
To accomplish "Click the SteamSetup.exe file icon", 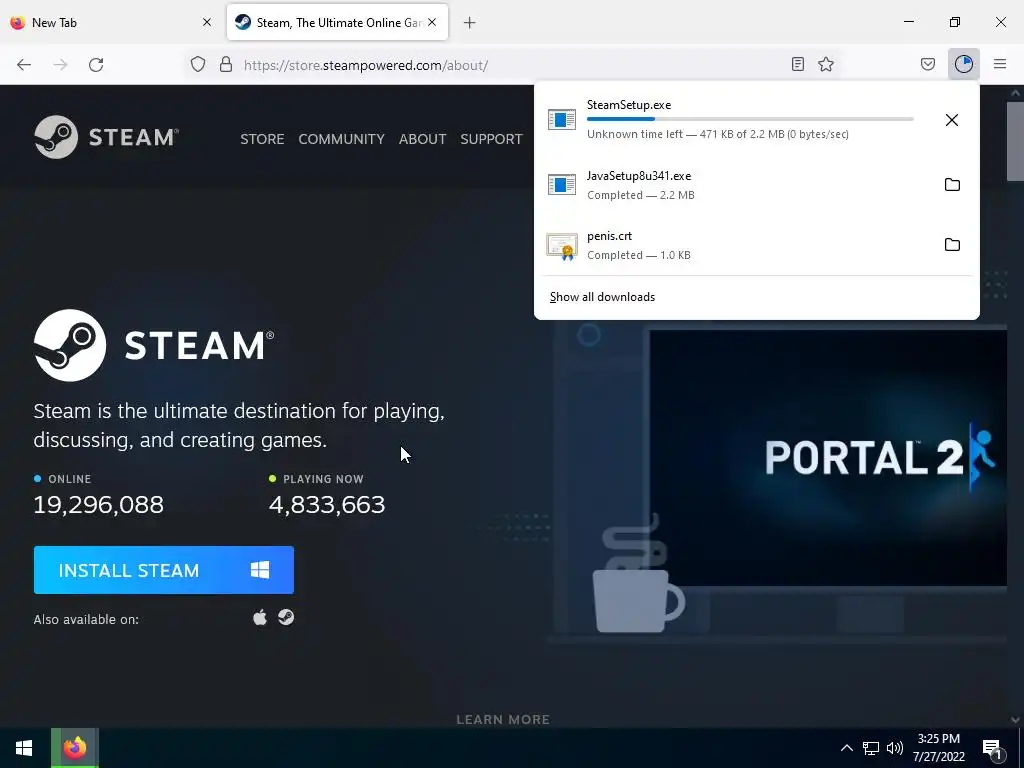I will pos(562,120).
